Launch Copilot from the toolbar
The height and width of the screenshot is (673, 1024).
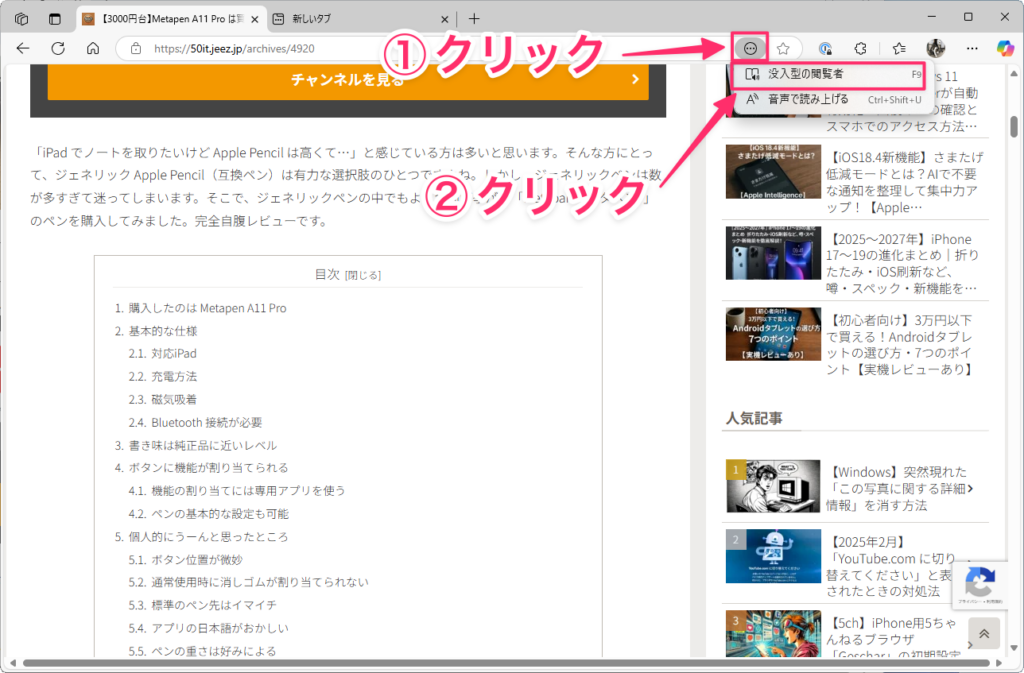[x=1006, y=48]
